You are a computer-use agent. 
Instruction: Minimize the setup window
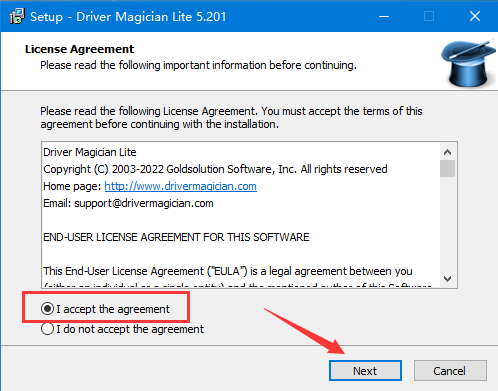(384, 16)
